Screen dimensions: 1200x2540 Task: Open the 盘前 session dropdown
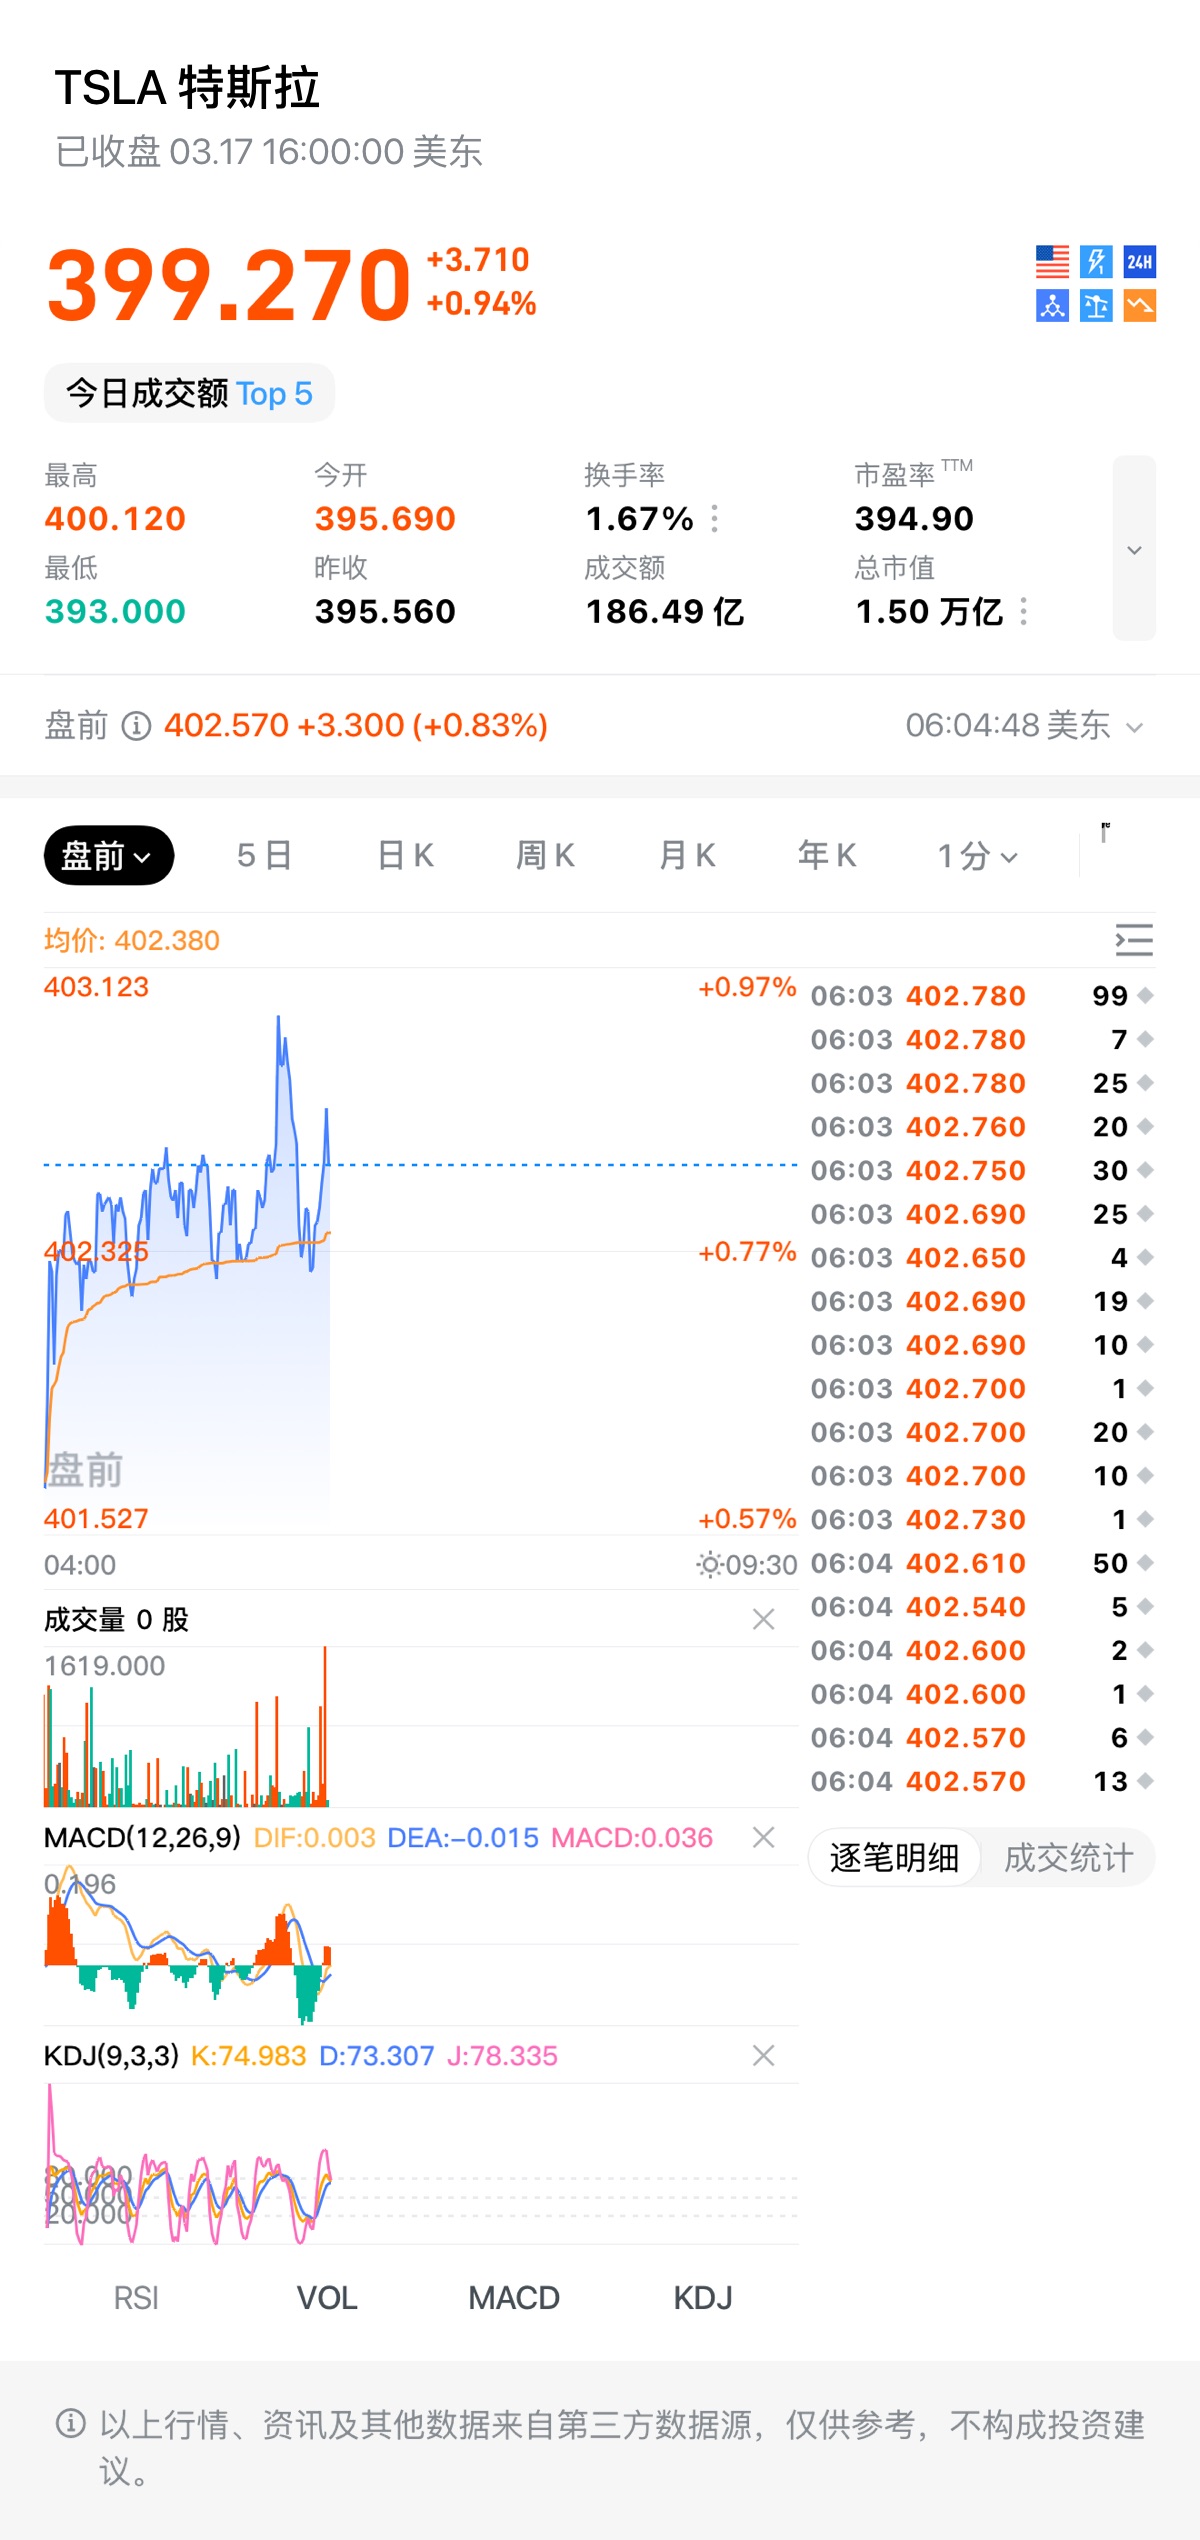tap(108, 856)
